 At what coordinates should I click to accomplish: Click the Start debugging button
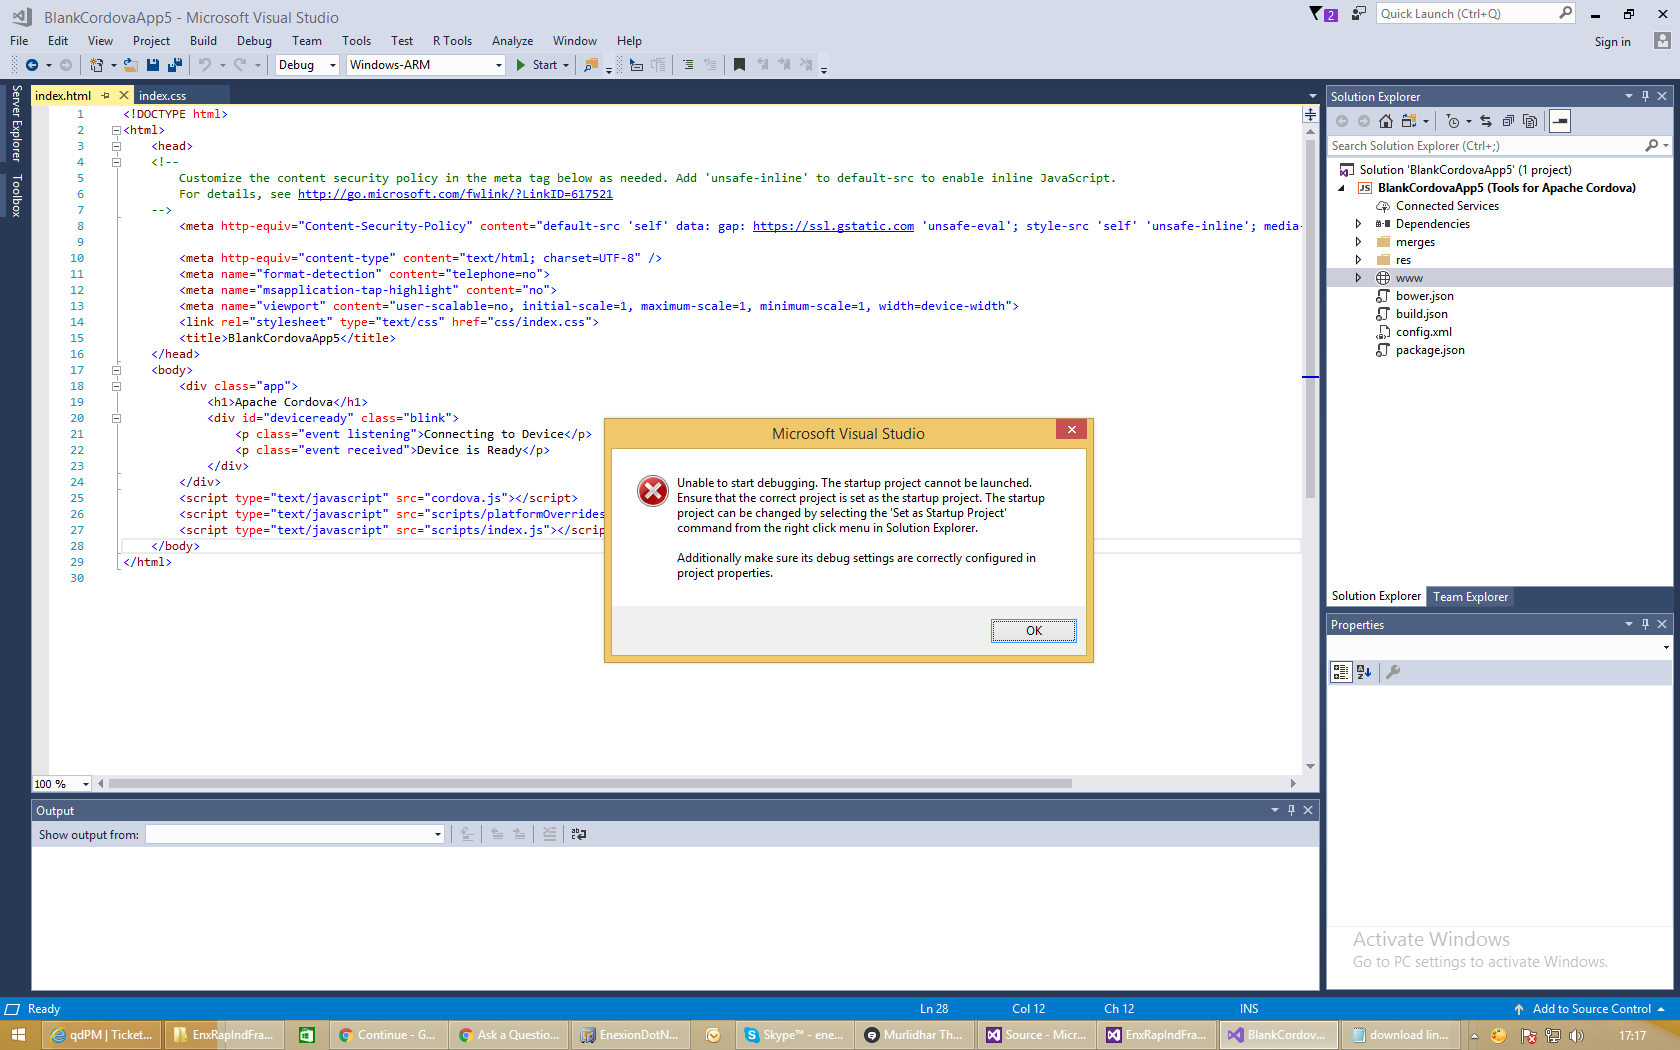pos(537,65)
